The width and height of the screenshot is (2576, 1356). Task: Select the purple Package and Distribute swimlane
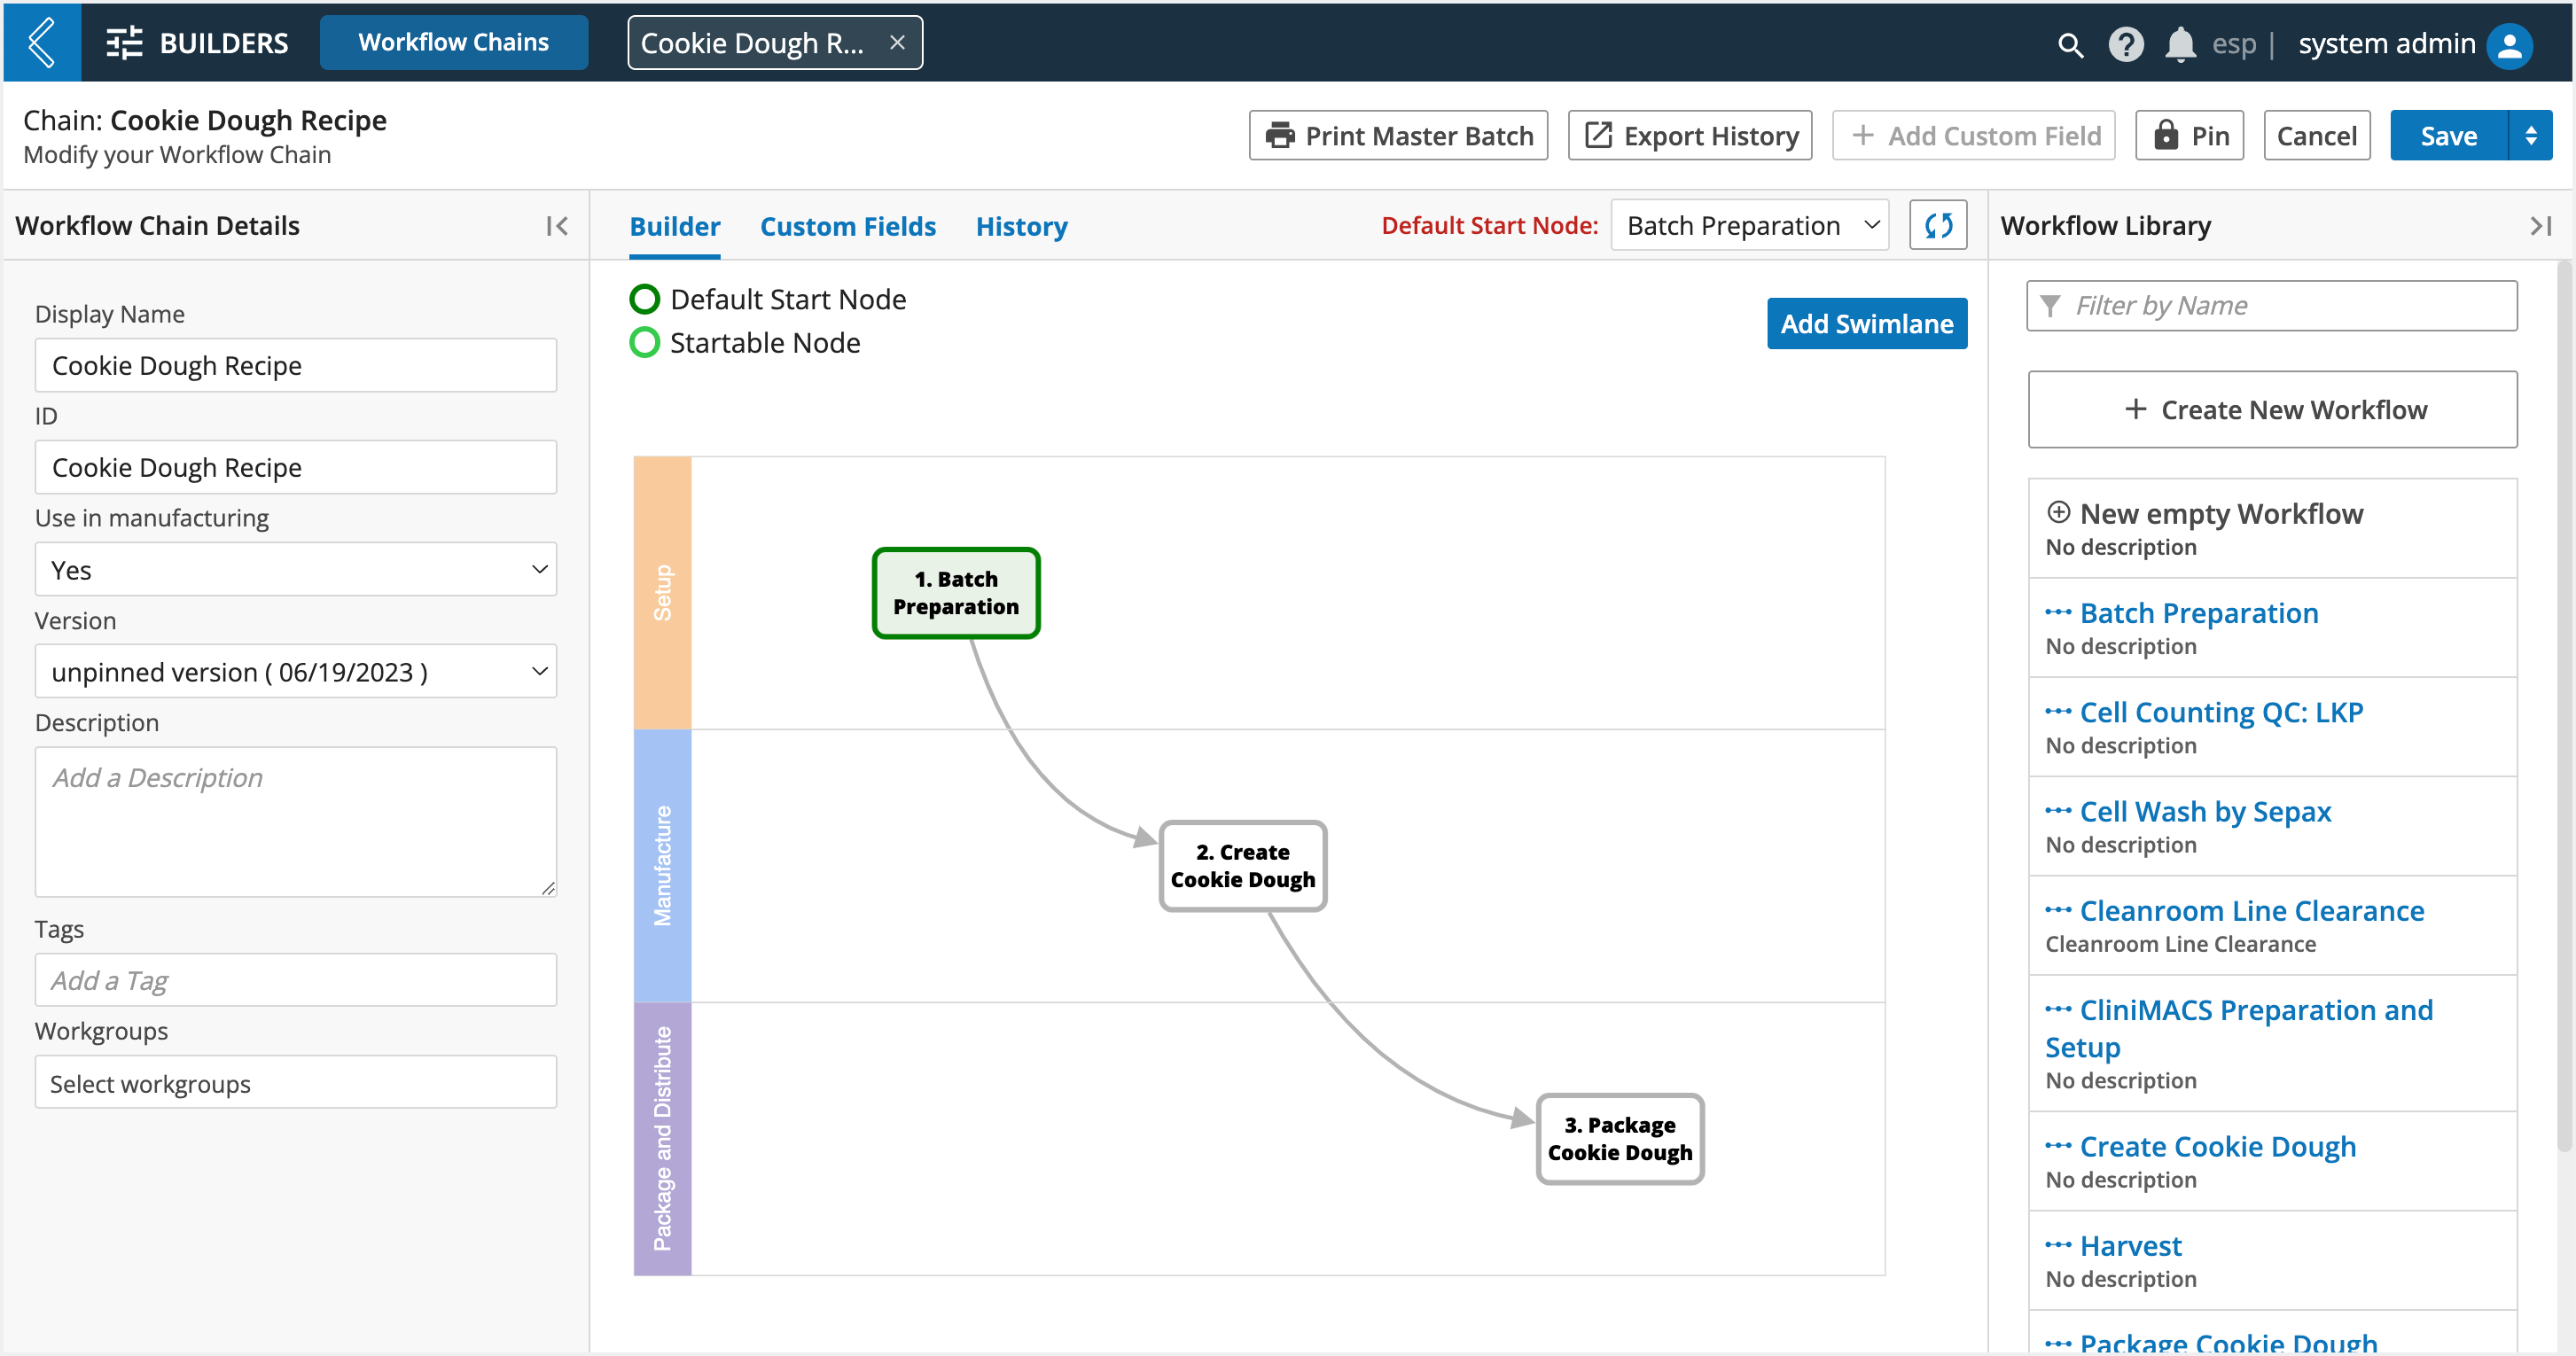663,1139
